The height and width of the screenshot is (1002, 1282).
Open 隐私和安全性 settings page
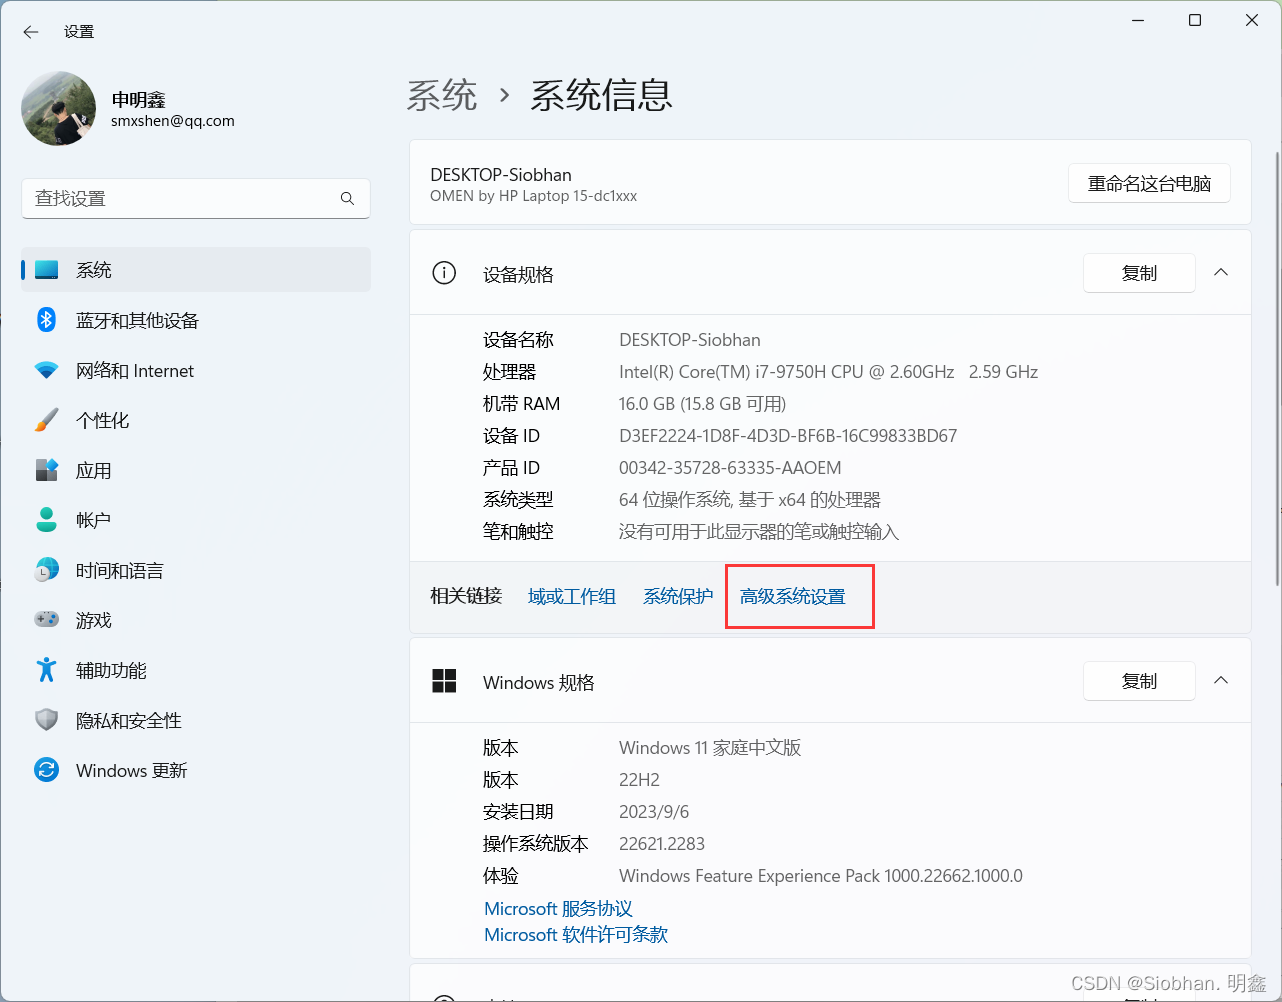click(x=128, y=720)
